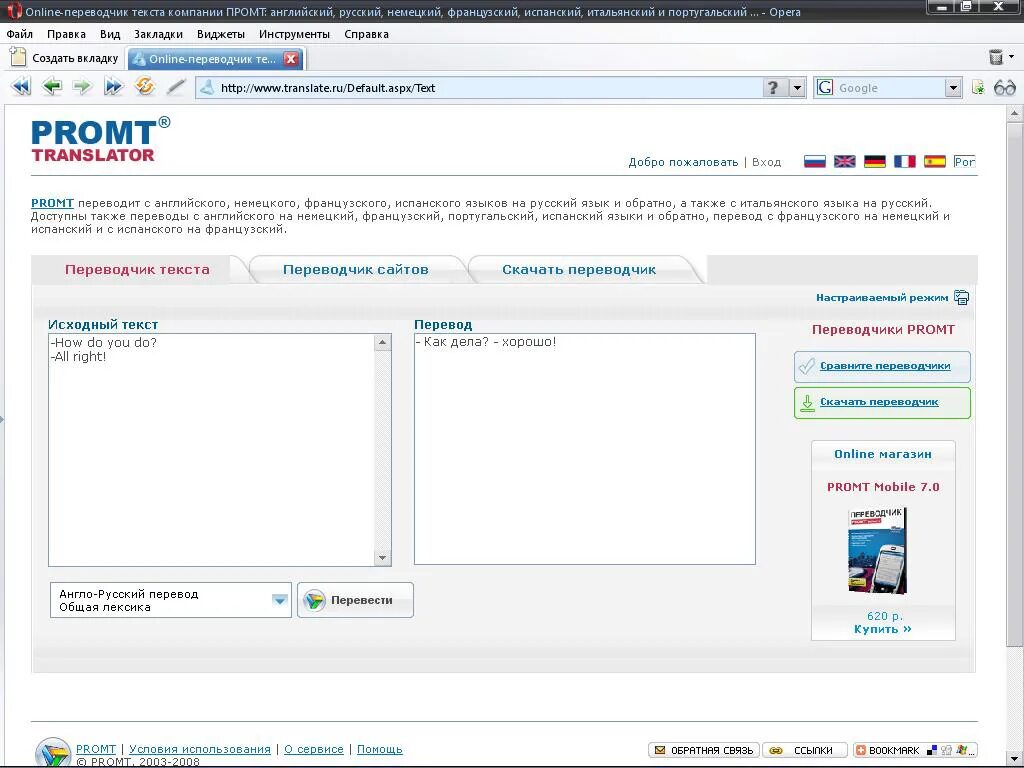Click the glasses view mode icon
The width and height of the screenshot is (1024, 768).
tap(1004, 88)
